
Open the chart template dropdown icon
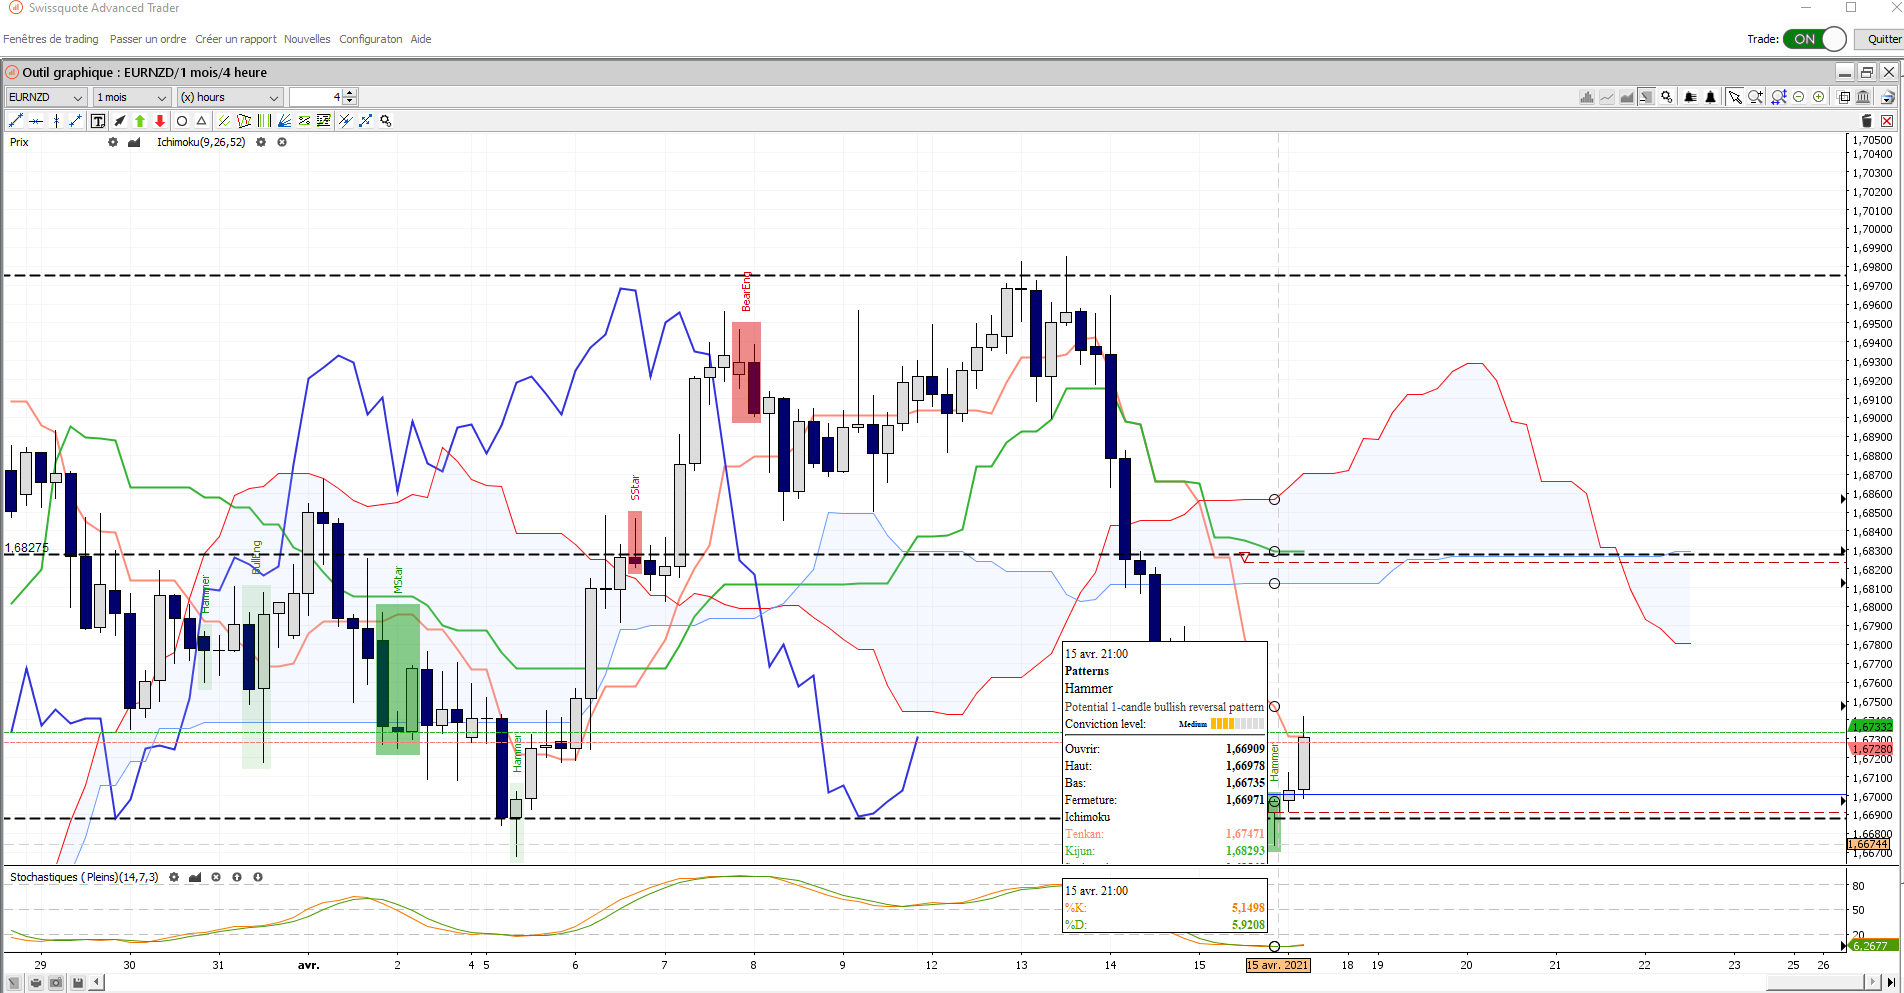tap(1887, 97)
